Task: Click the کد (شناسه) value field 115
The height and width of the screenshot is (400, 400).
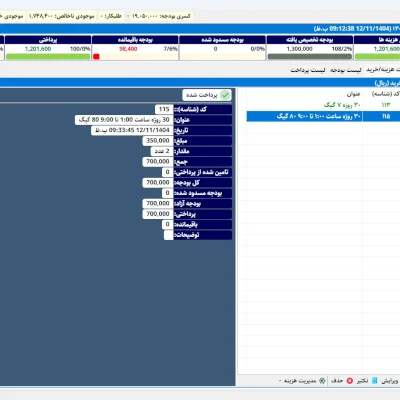Action: point(164,109)
